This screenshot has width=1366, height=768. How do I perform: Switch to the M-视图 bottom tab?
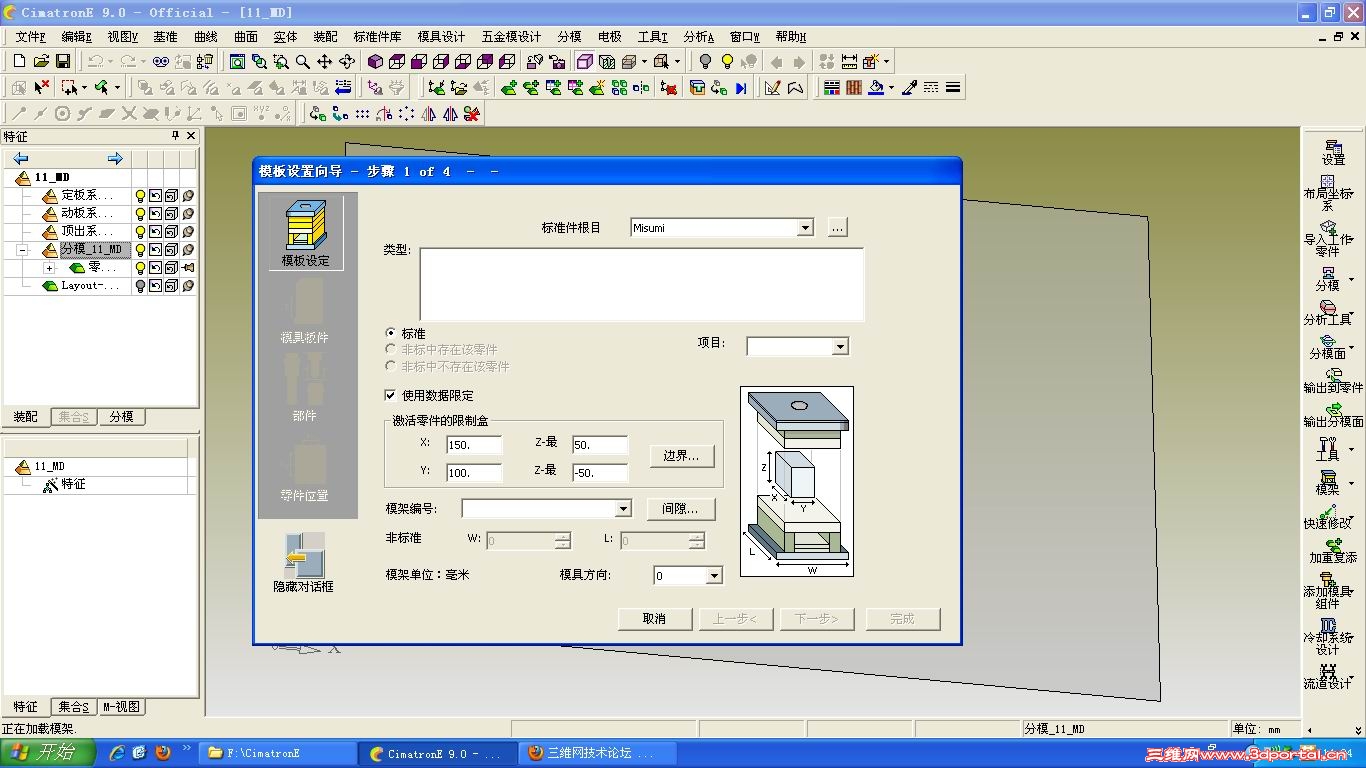[x=122, y=707]
